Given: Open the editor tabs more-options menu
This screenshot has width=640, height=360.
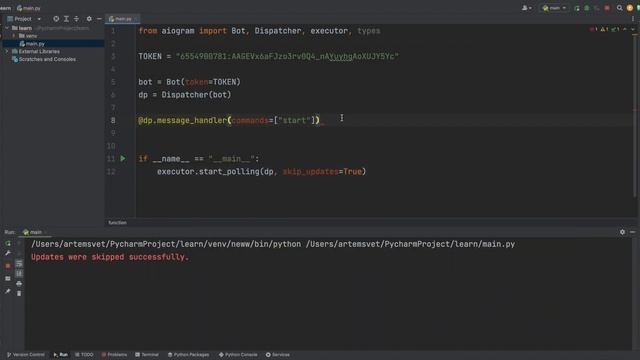Looking at the screenshot, I should point(633,19).
